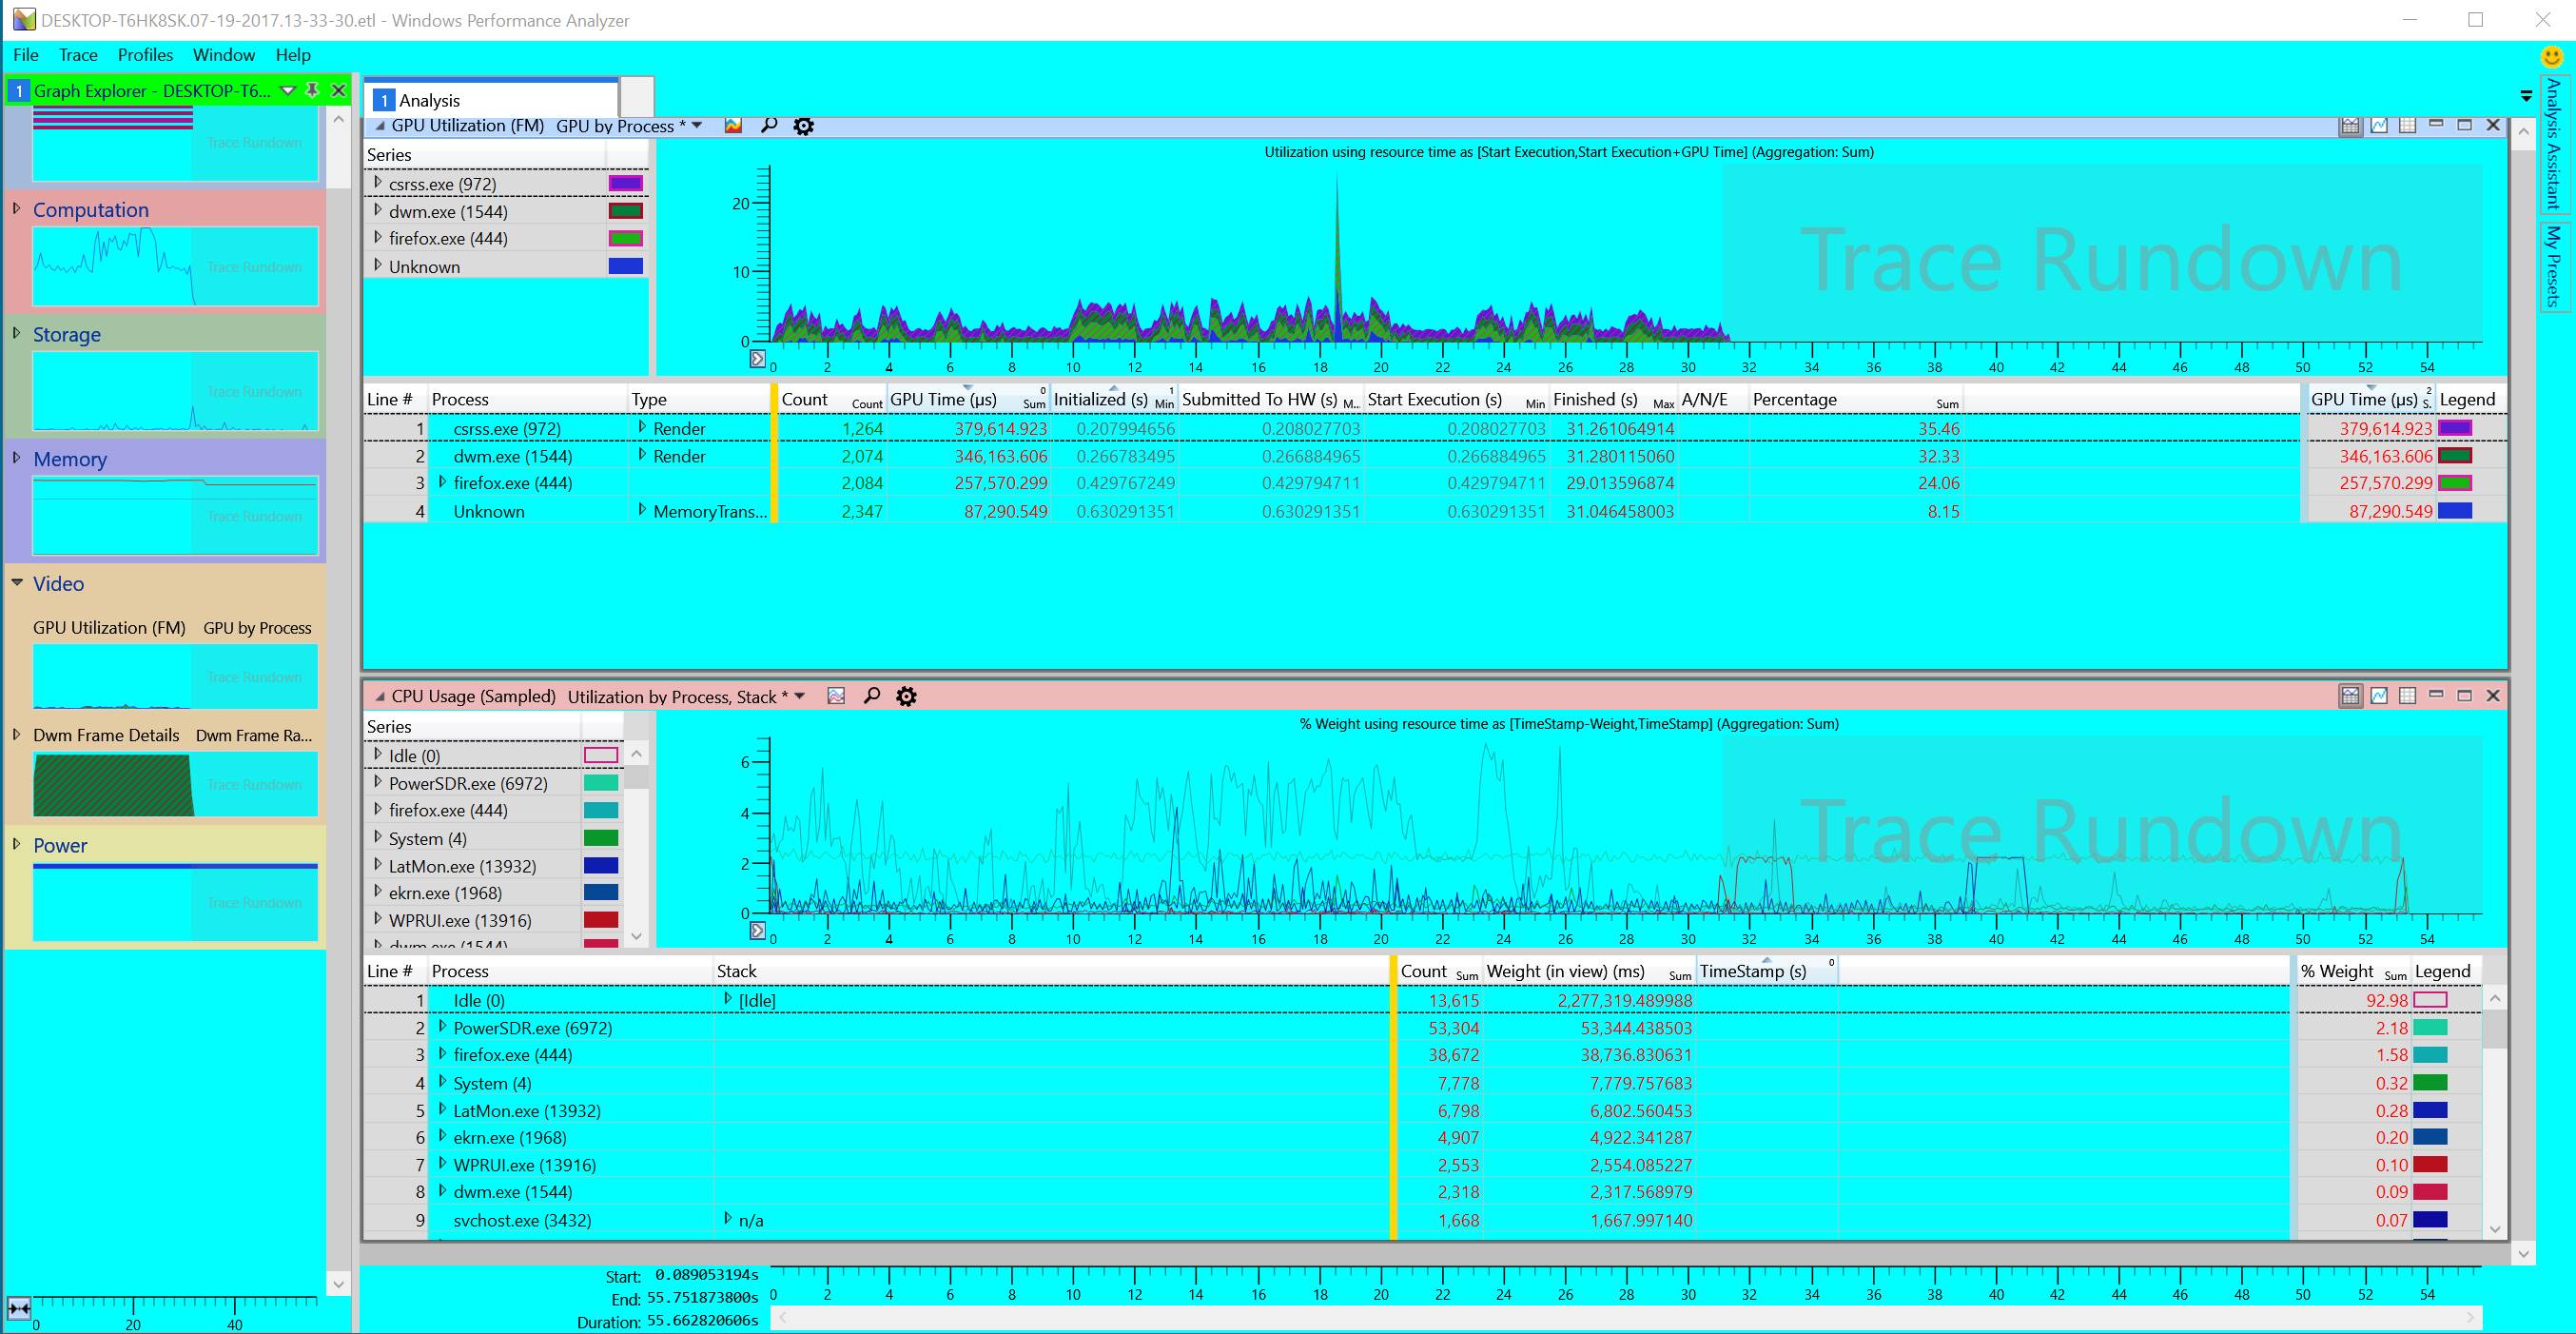Open CPU Usage view editor gear icon
Image resolution: width=2576 pixels, height=1334 pixels.
(906, 696)
